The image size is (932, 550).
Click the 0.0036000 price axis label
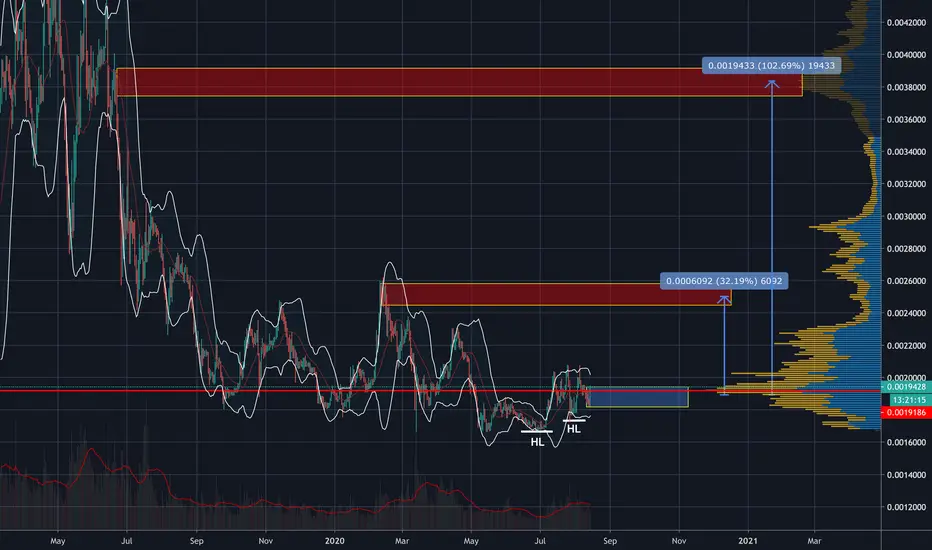(906, 120)
